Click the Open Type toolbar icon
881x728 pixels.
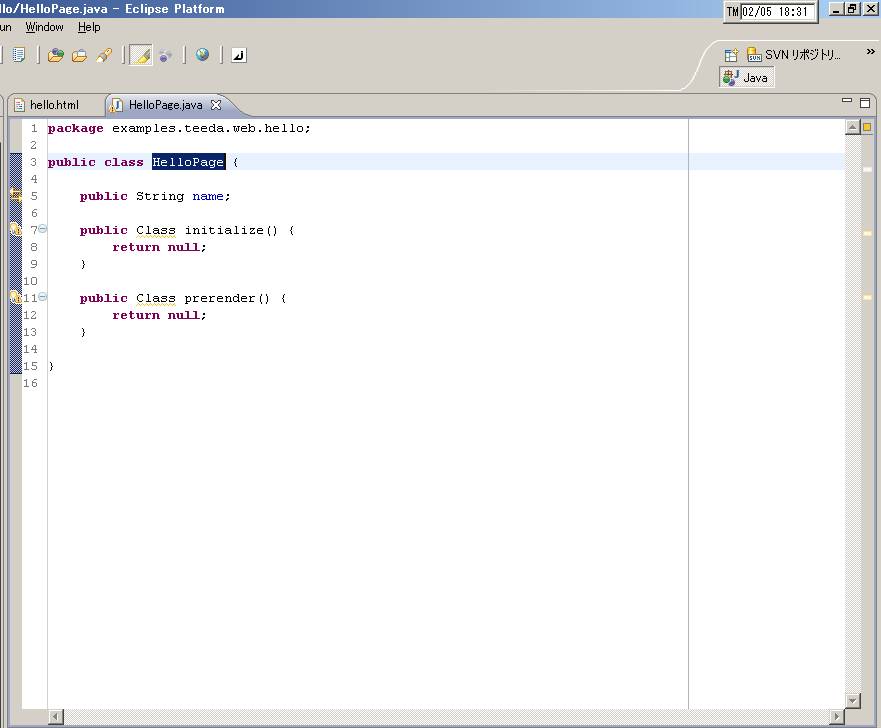tap(56, 56)
